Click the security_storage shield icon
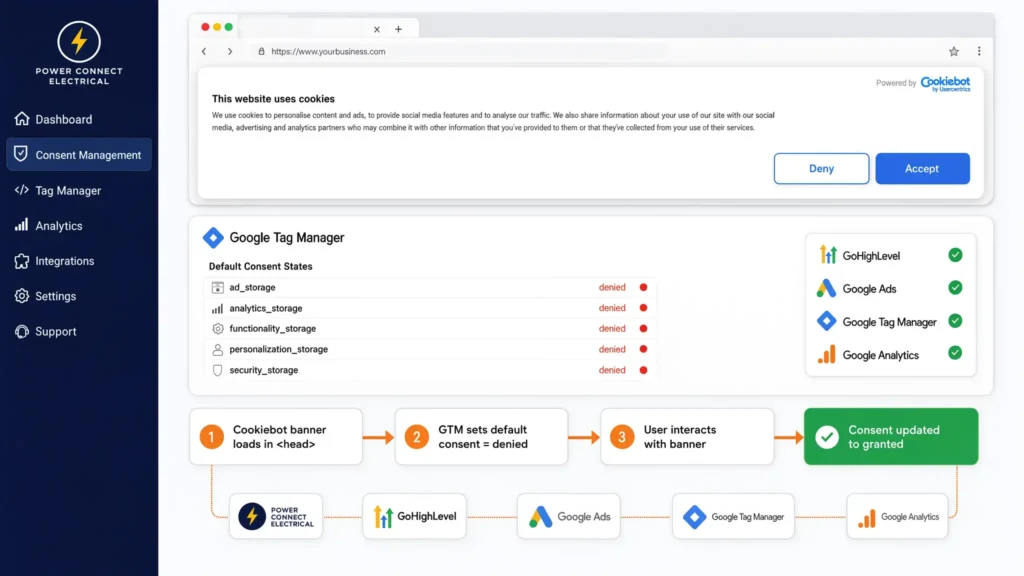Viewport: 1024px width, 576px height. coord(217,370)
